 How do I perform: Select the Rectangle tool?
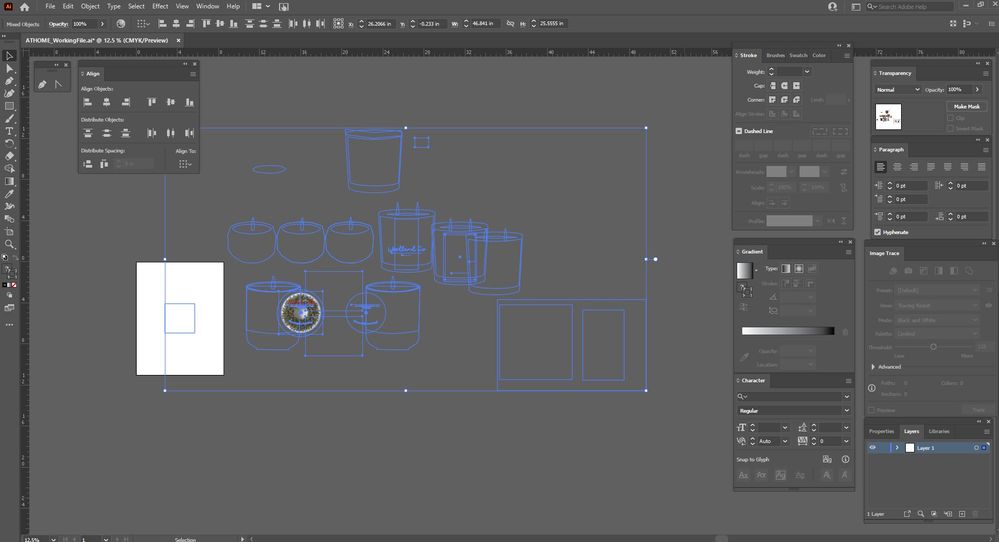pyautogui.click(x=10, y=106)
